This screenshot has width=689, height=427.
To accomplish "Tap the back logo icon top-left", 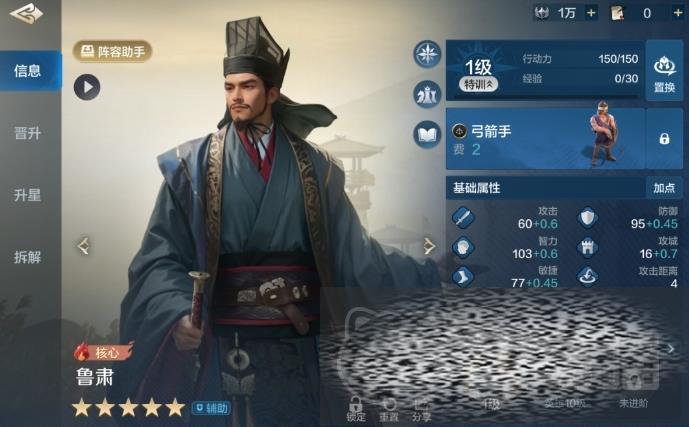I will point(26,13).
